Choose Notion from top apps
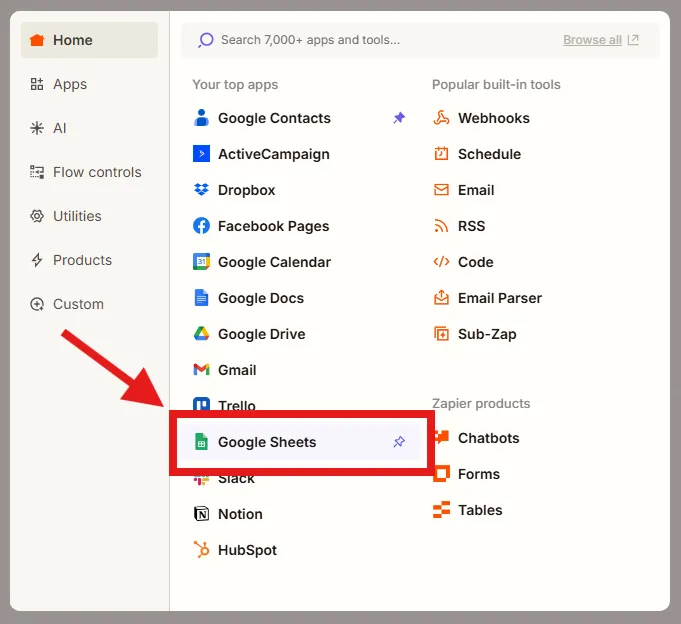The image size is (681, 624). [240, 514]
